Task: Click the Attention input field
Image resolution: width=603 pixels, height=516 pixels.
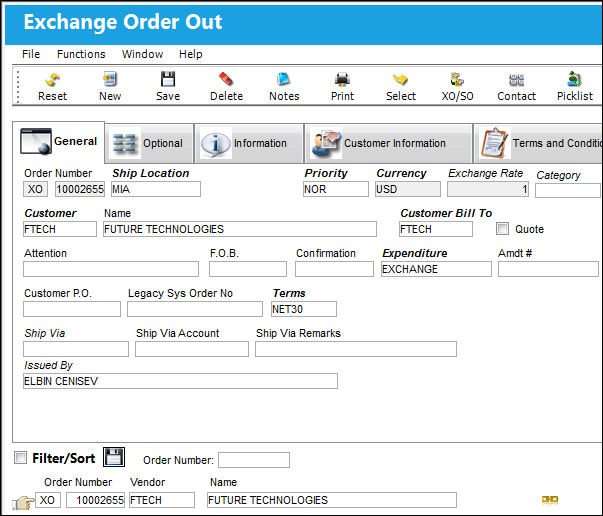Action: pyautogui.click(x=111, y=269)
